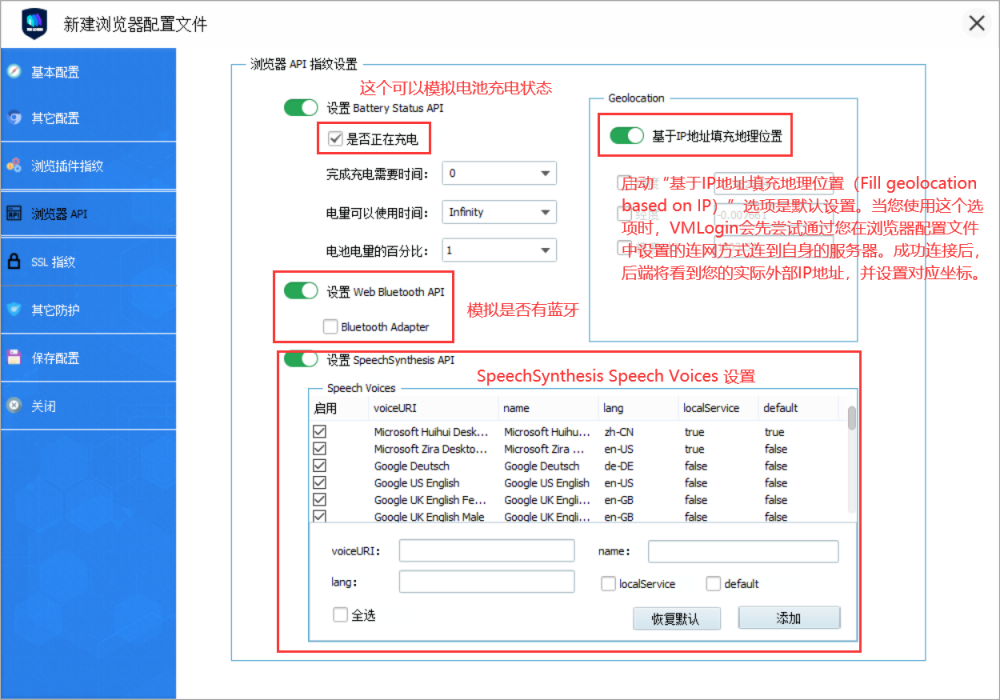Viewport: 1000px width, 700px height.
Task: Toggle the 基于IP地址填充地理位置 switch
Action: point(627,136)
